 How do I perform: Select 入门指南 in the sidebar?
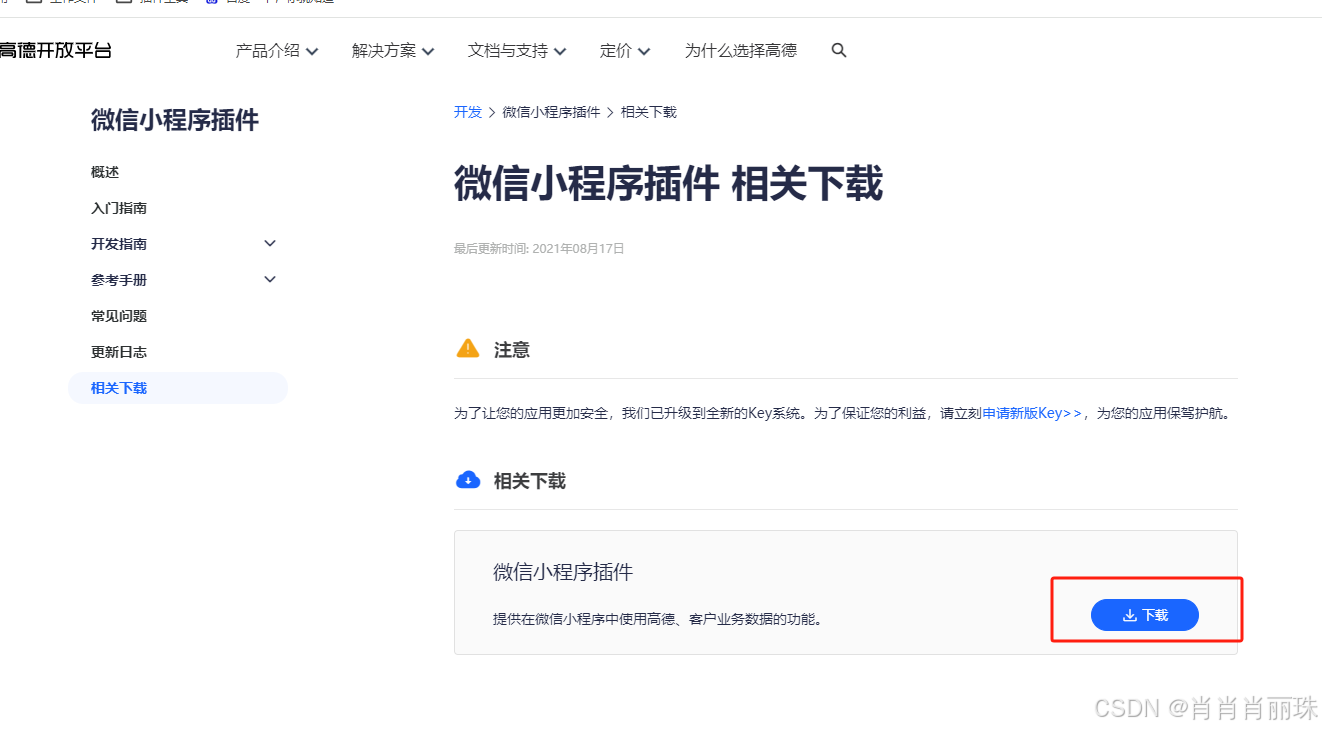click(x=119, y=208)
